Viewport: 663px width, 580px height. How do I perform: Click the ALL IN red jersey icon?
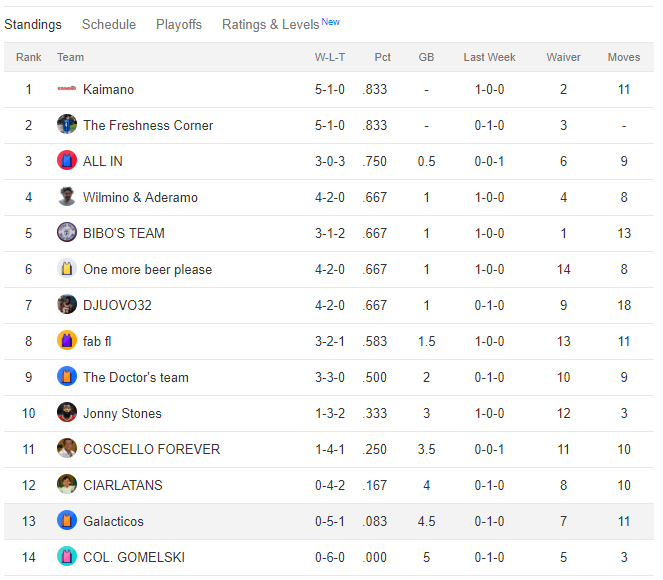[x=67, y=161]
